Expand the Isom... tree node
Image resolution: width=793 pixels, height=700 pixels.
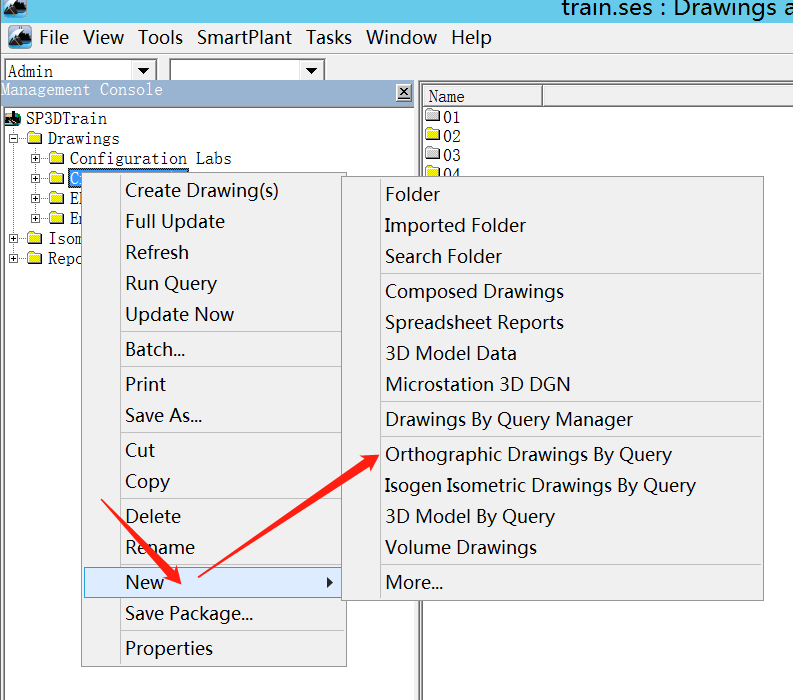(14, 238)
